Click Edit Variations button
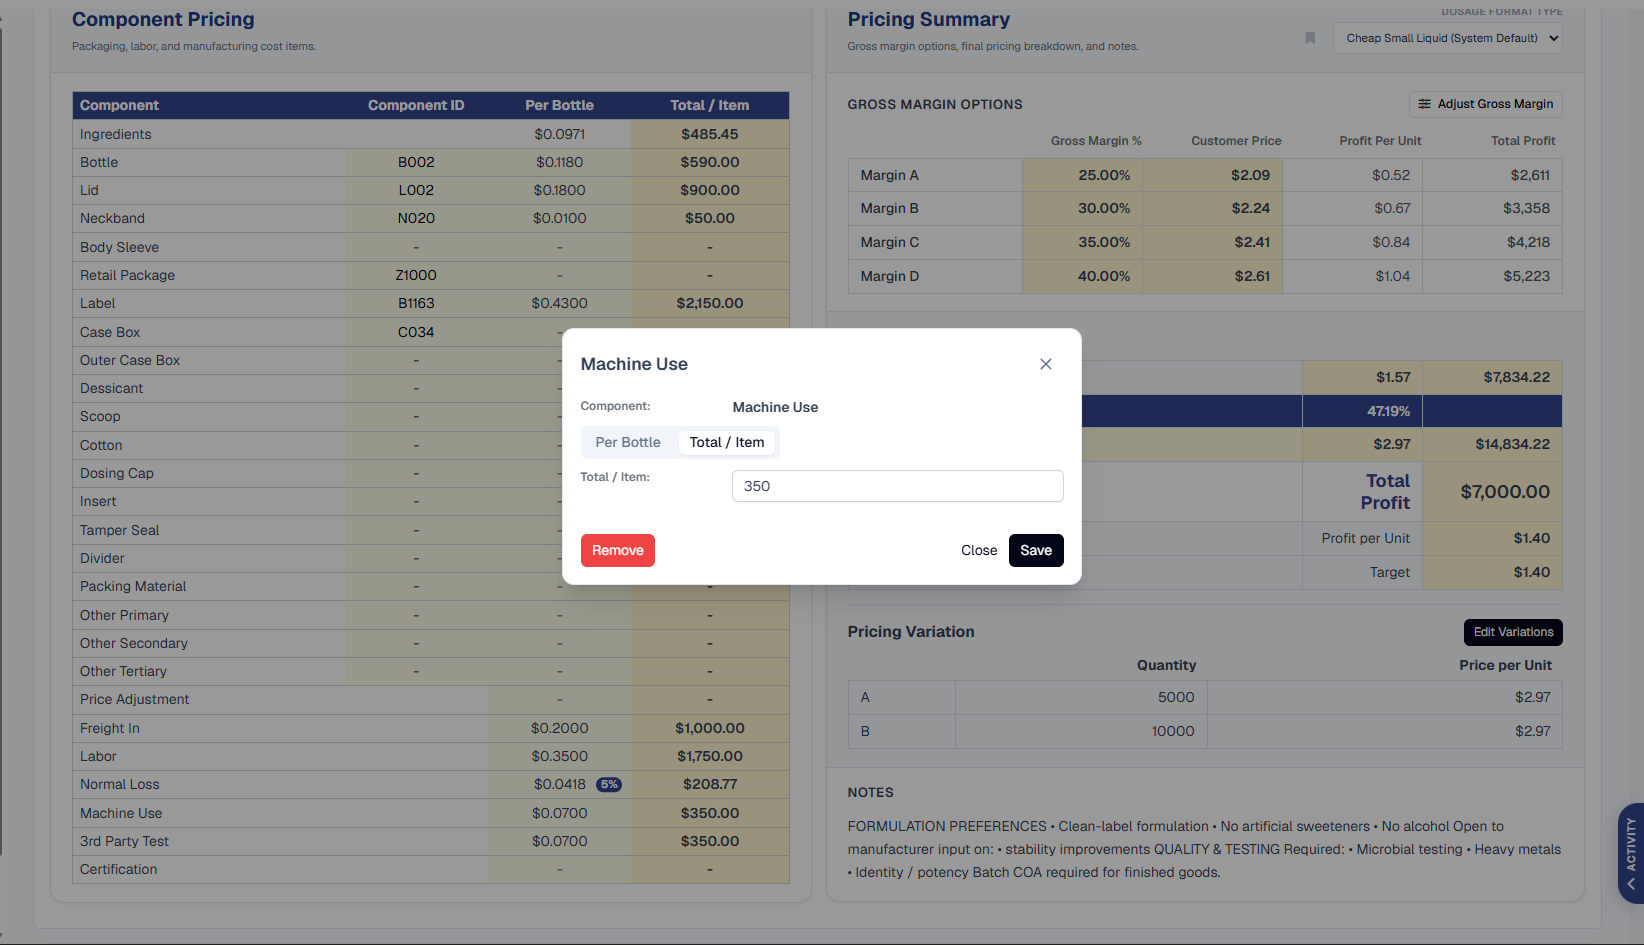Viewport: 1644px width, 945px height. click(x=1513, y=632)
